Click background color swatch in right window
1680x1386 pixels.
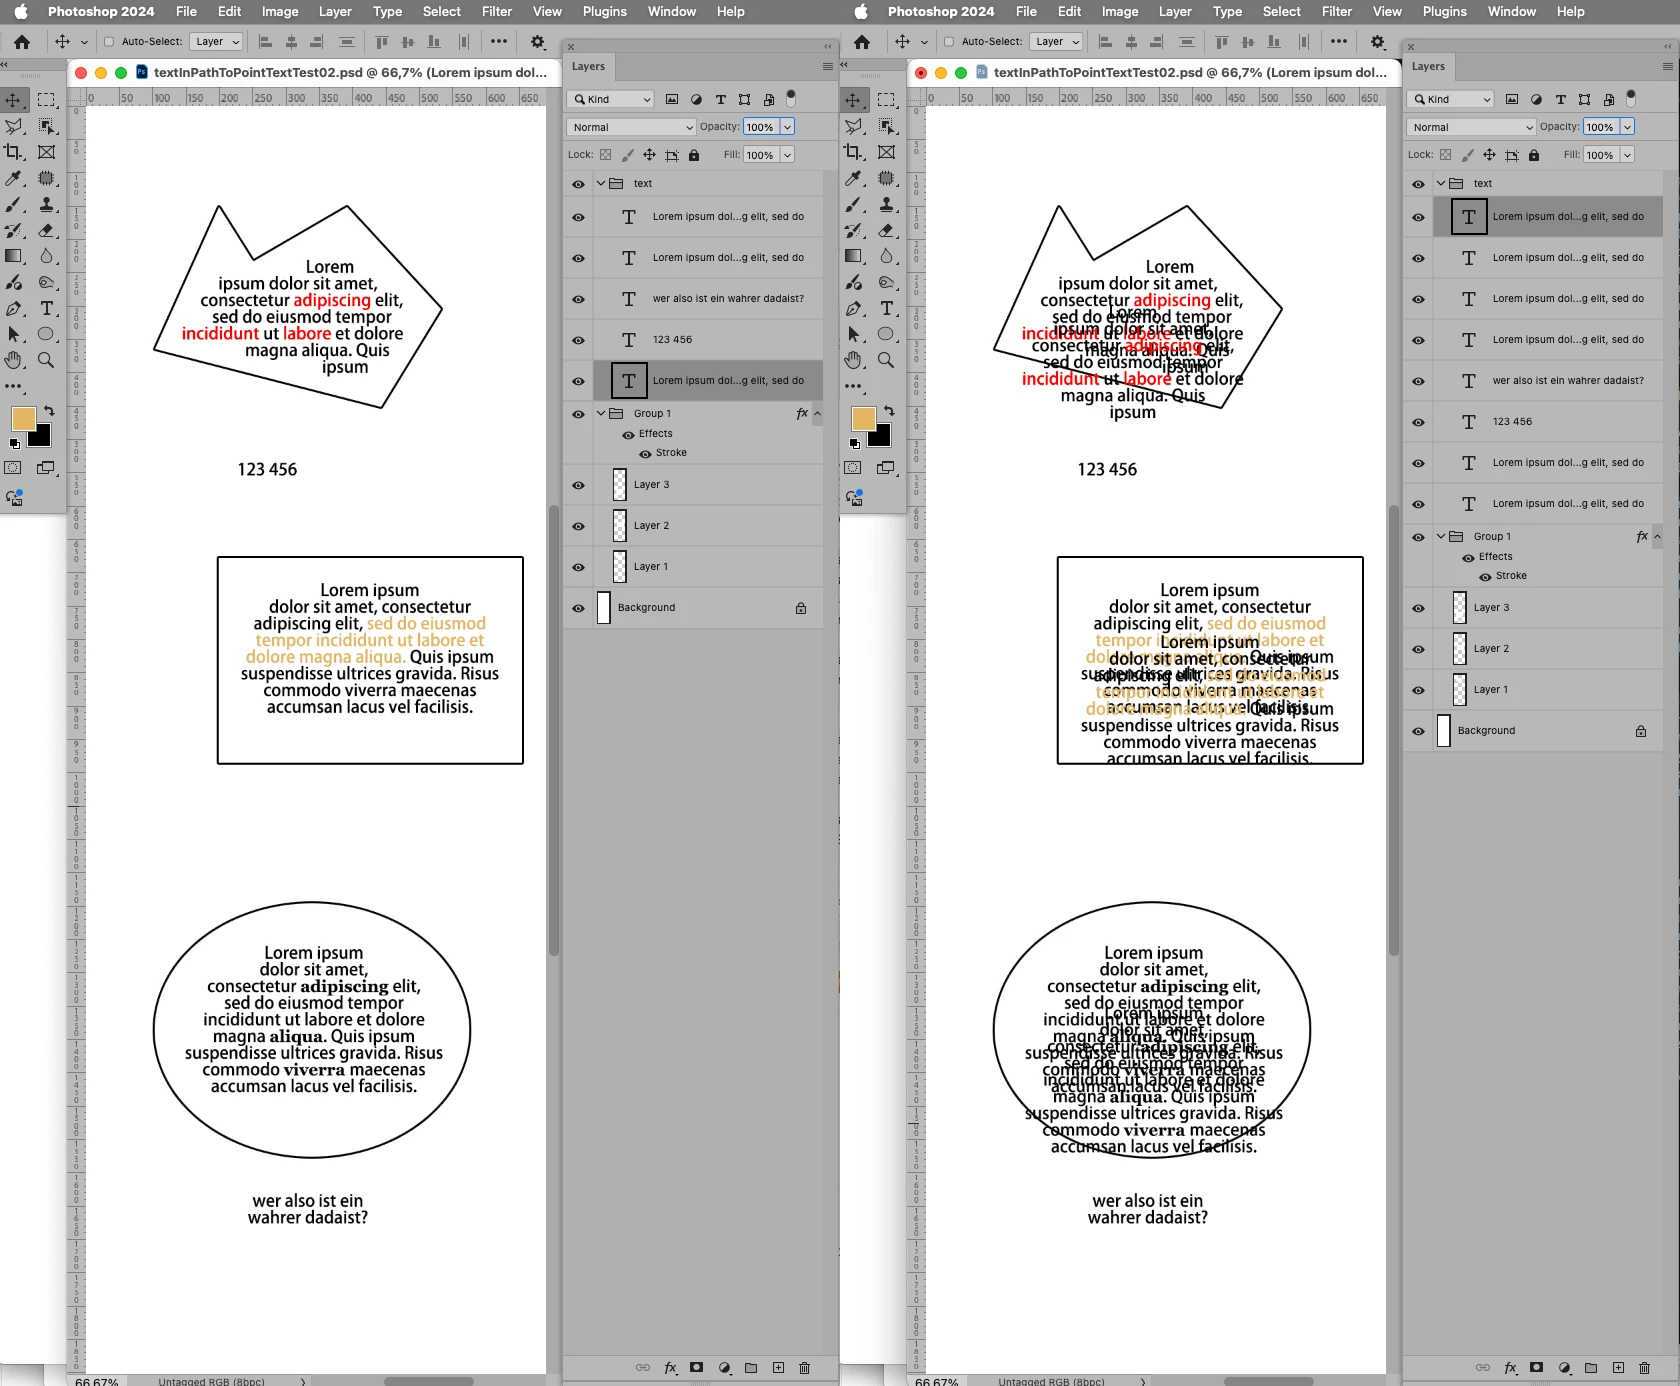tap(882, 438)
